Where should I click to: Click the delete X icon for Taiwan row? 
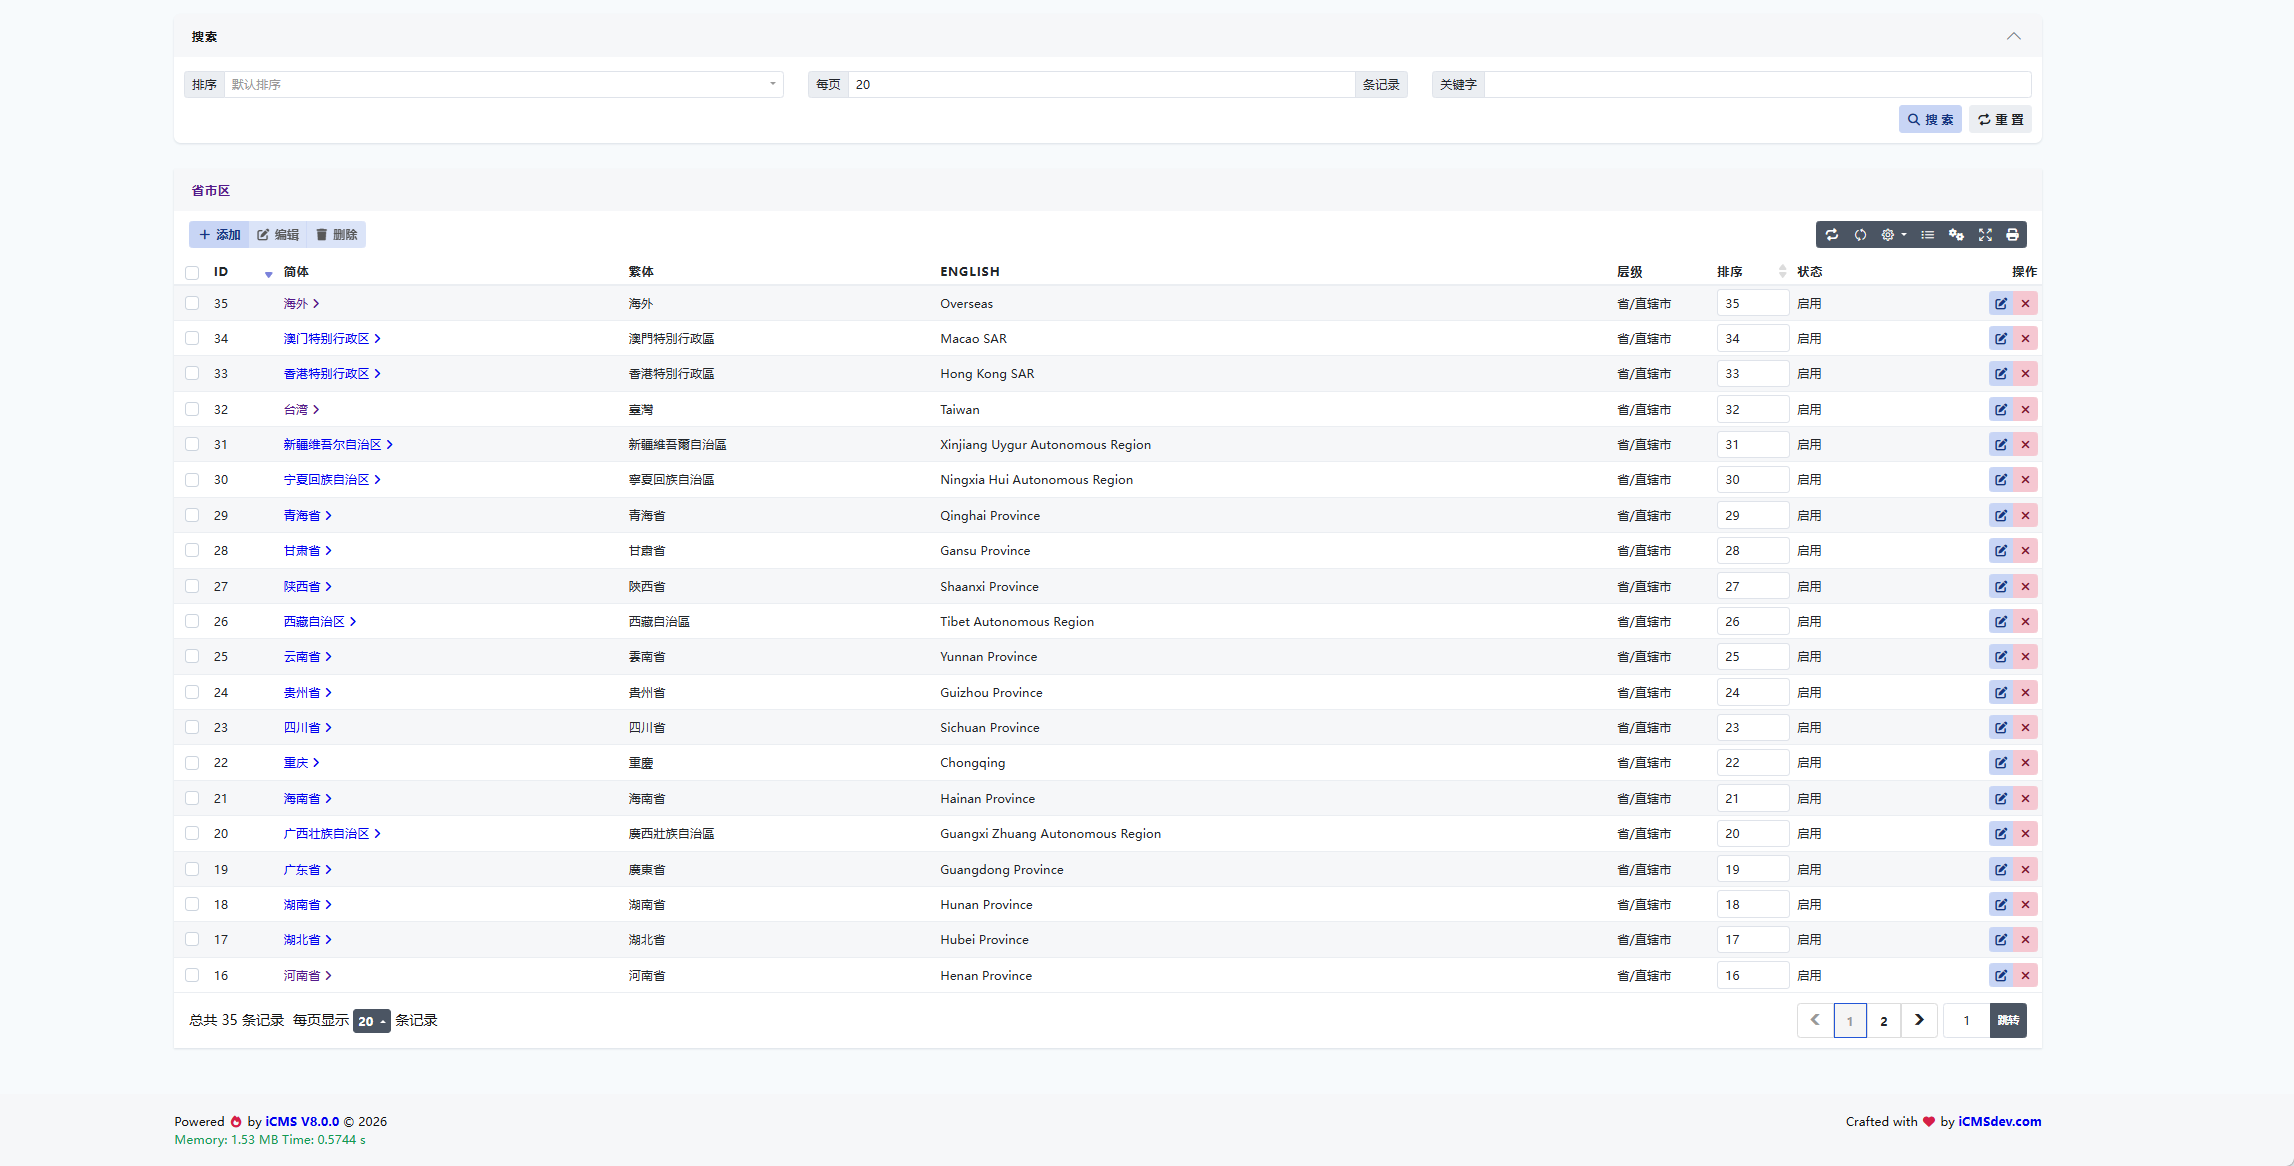pyautogui.click(x=2025, y=410)
